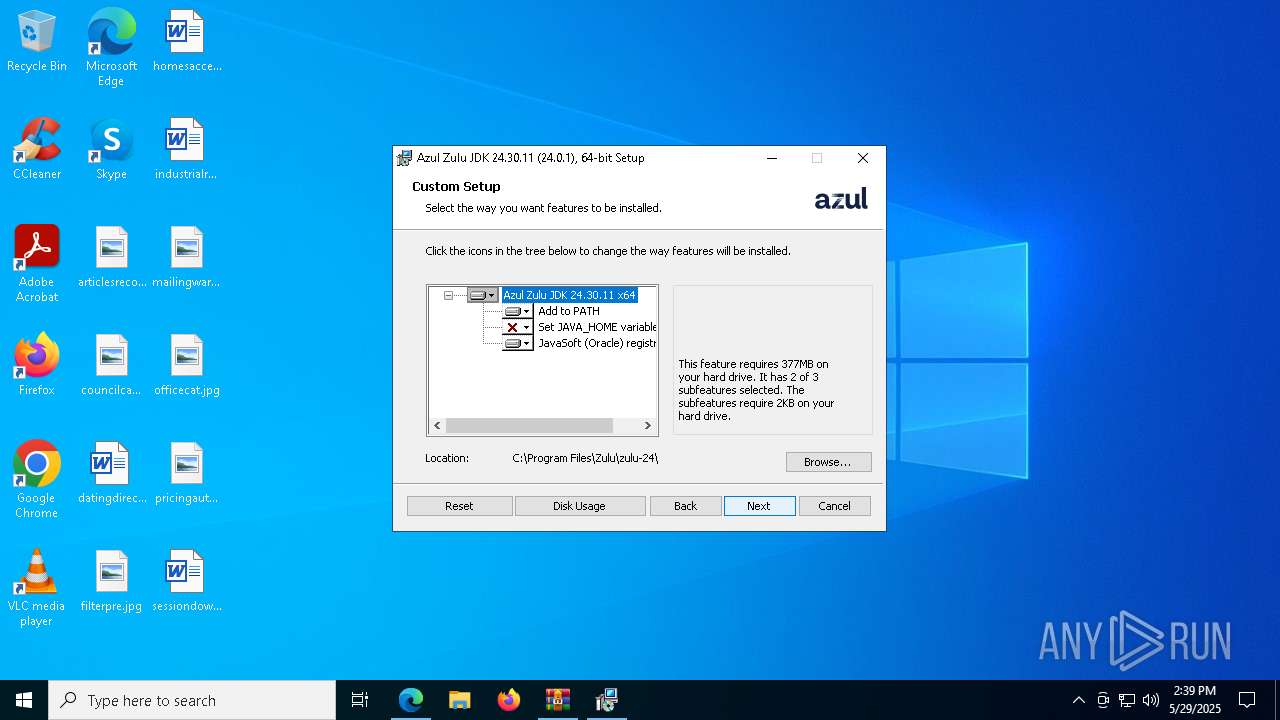Switch to installer taskbar icon

point(607,700)
